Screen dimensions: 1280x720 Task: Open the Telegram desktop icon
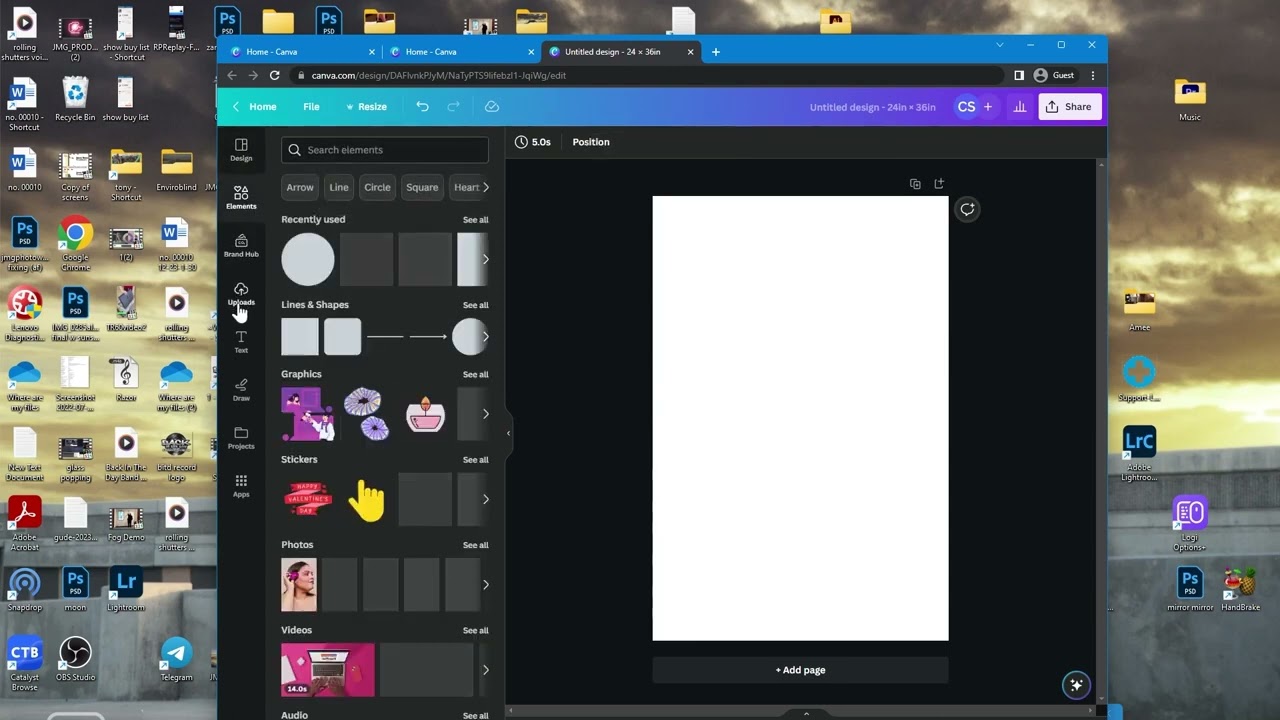[176, 659]
